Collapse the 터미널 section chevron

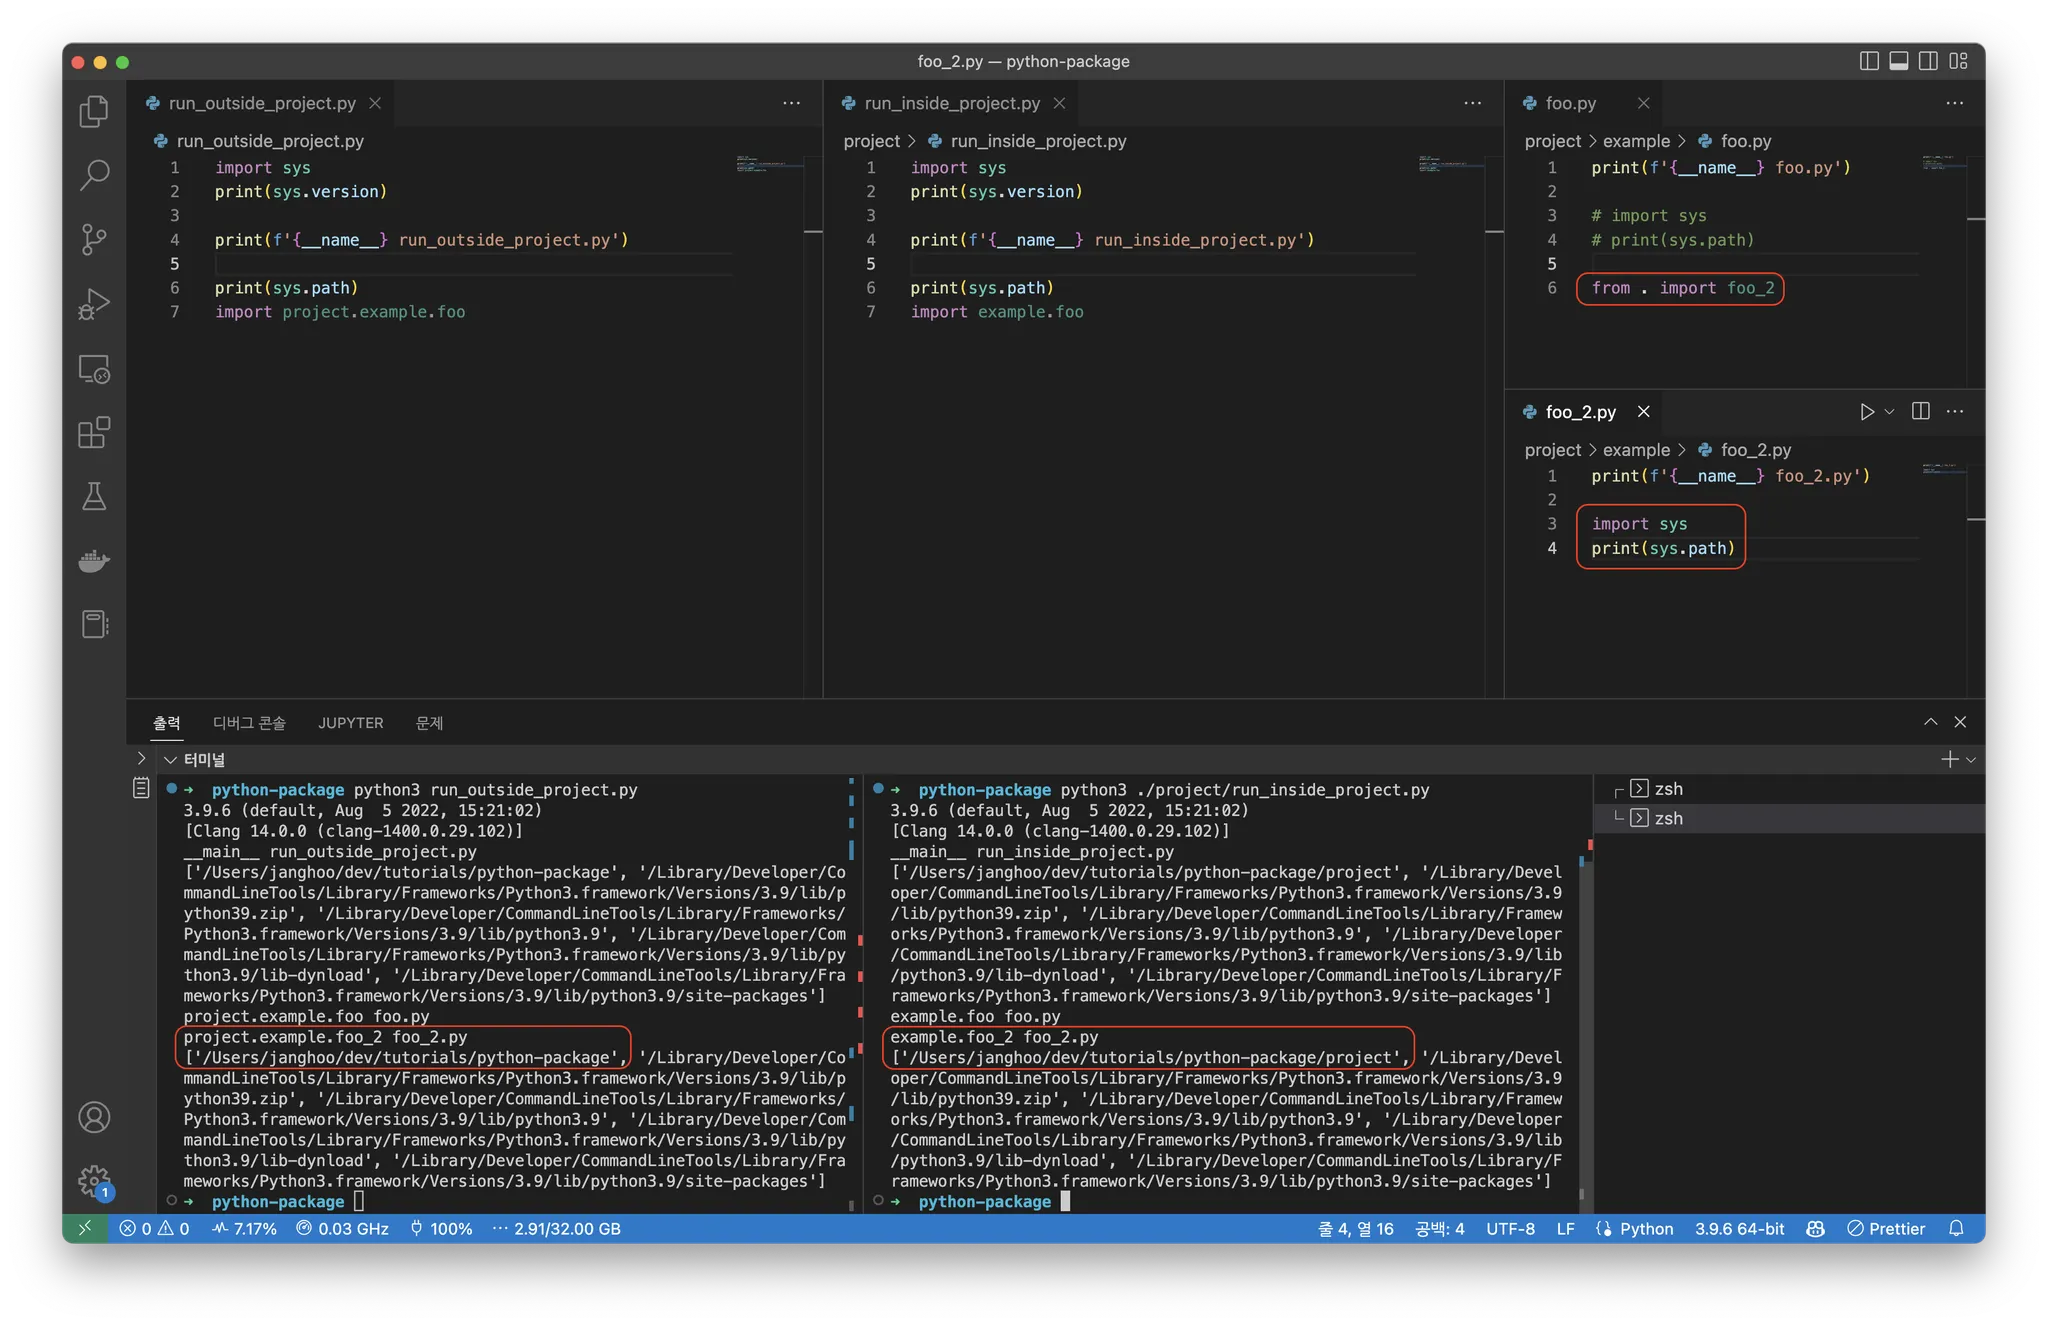[x=170, y=760]
